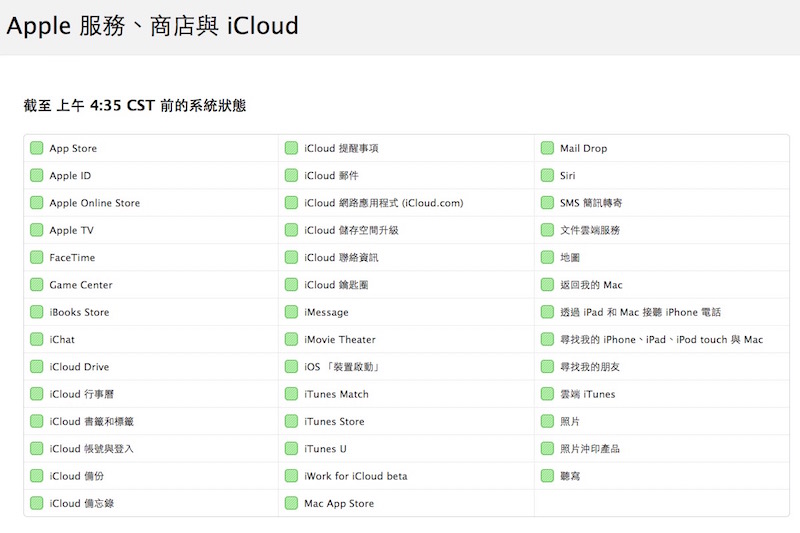Click the status icon for 地圖
This screenshot has height=533, width=800.
coord(547,257)
